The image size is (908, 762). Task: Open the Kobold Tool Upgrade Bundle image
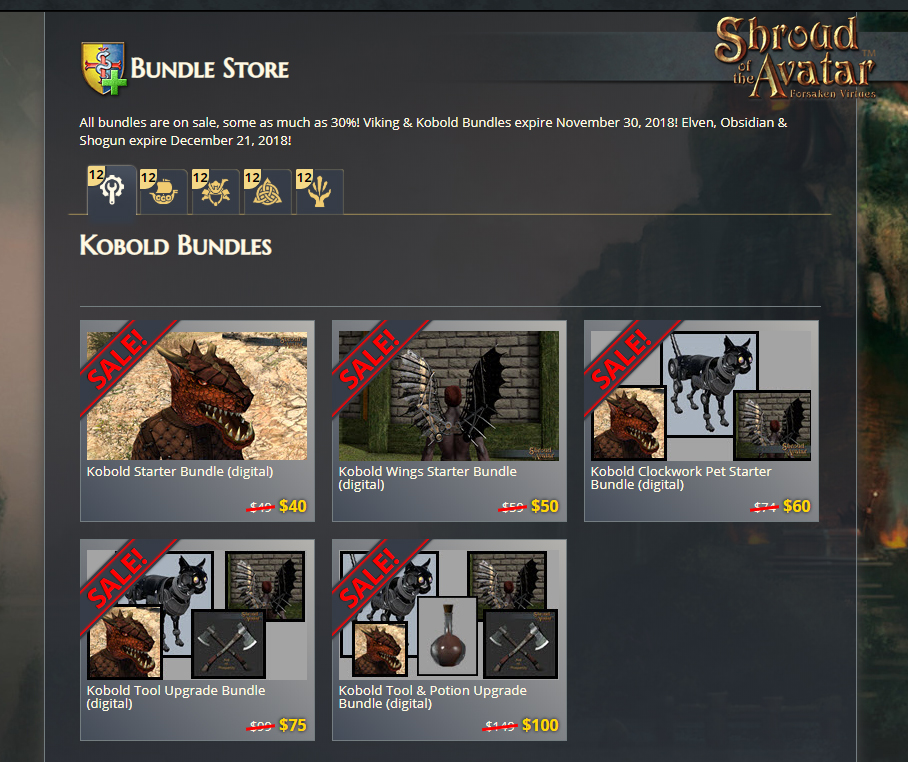pos(197,614)
